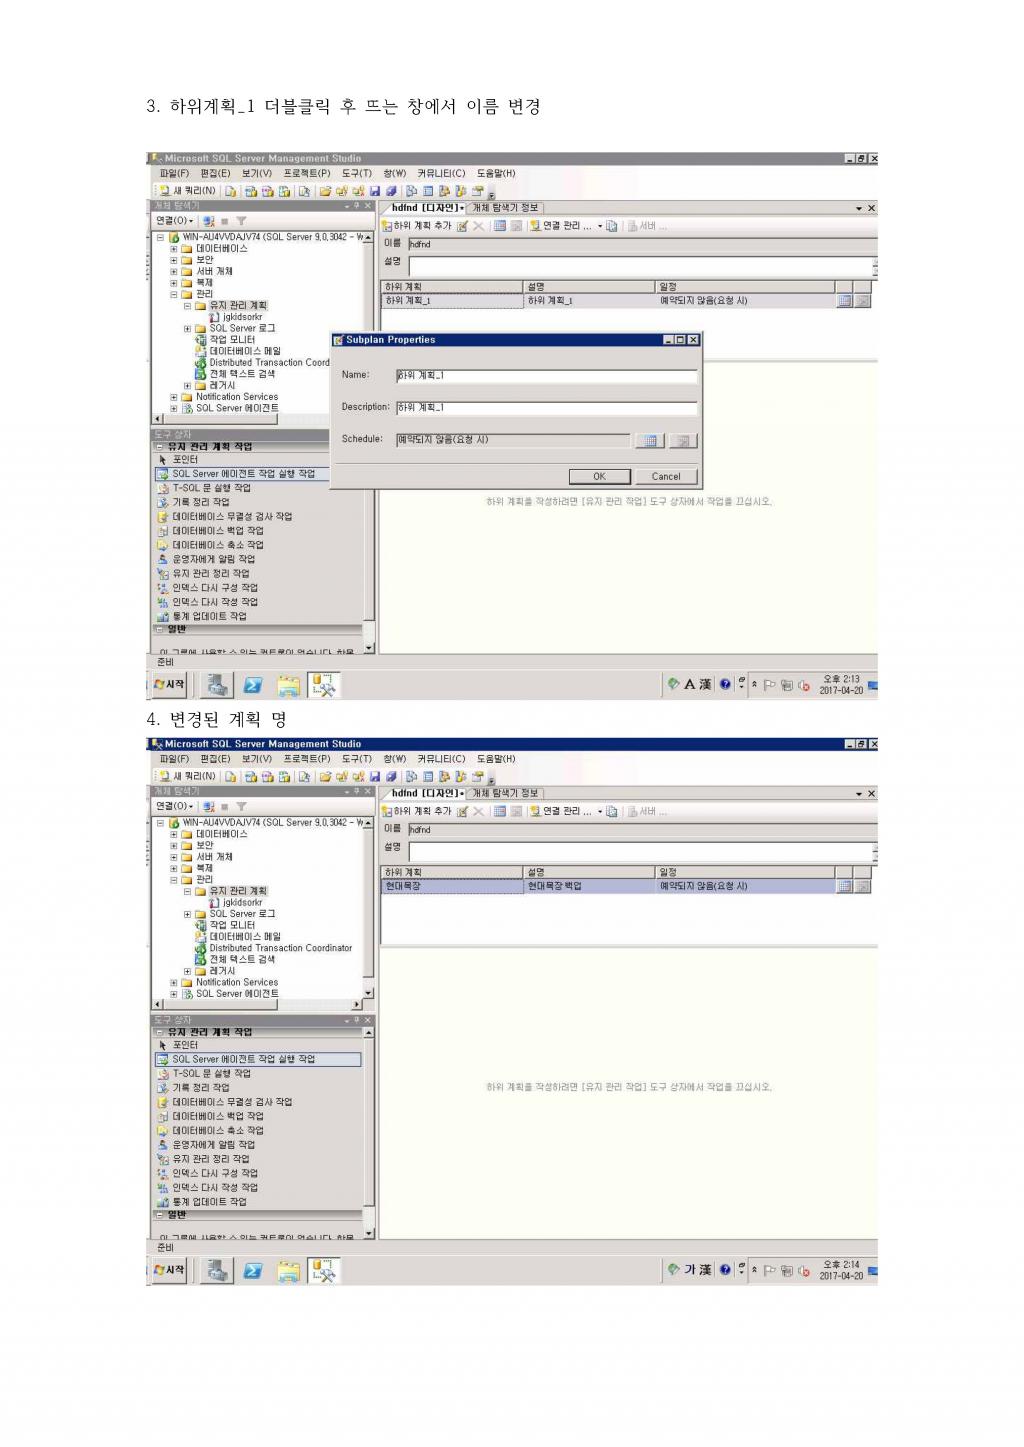This screenshot has height=1447, width=1024.
Task: Expand 보안 node in step 4 object explorer
Action: click(173, 846)
